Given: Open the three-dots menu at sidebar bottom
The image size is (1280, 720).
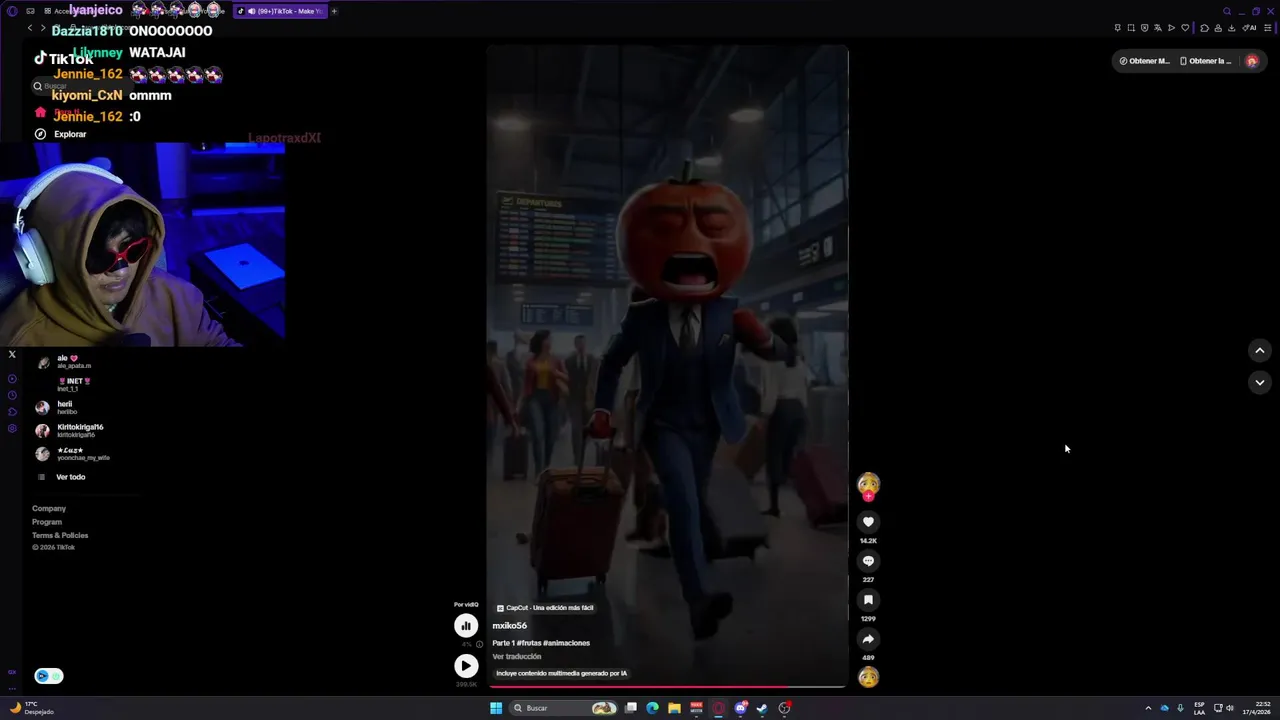Looking at the screenshot, I should [12, 688].
